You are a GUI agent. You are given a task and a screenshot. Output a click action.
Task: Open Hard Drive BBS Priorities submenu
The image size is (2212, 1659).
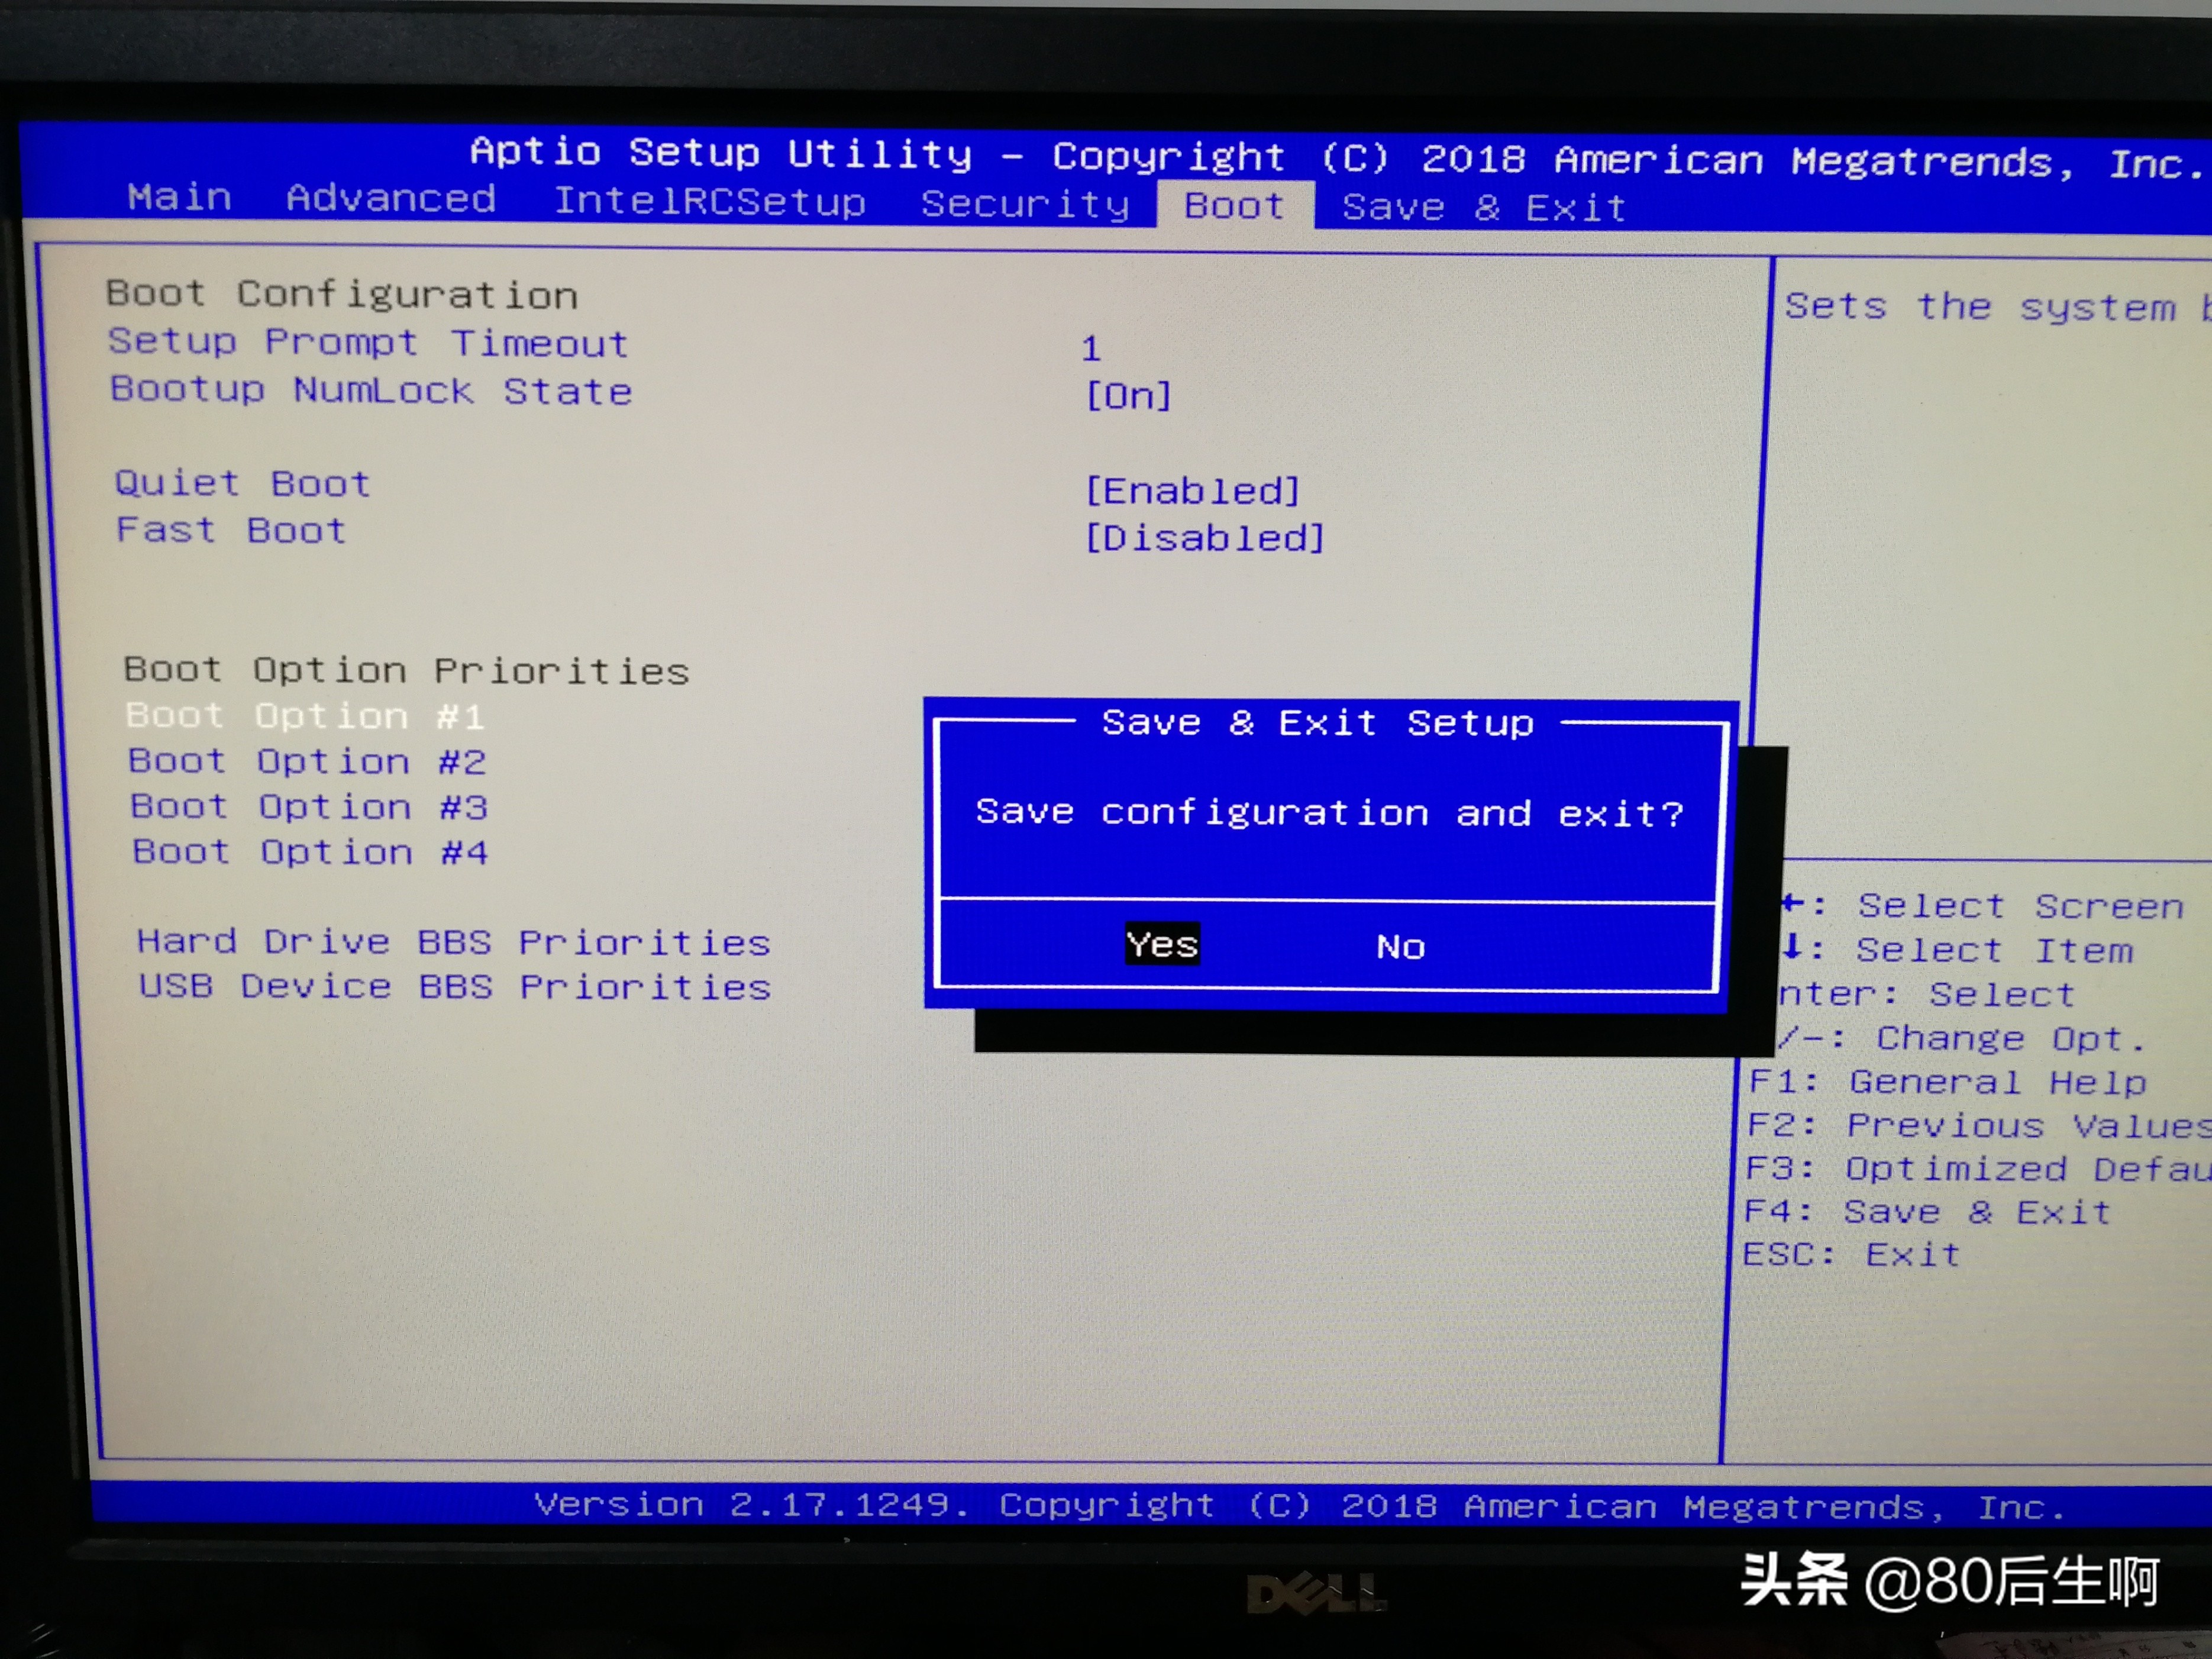[453, 942]
